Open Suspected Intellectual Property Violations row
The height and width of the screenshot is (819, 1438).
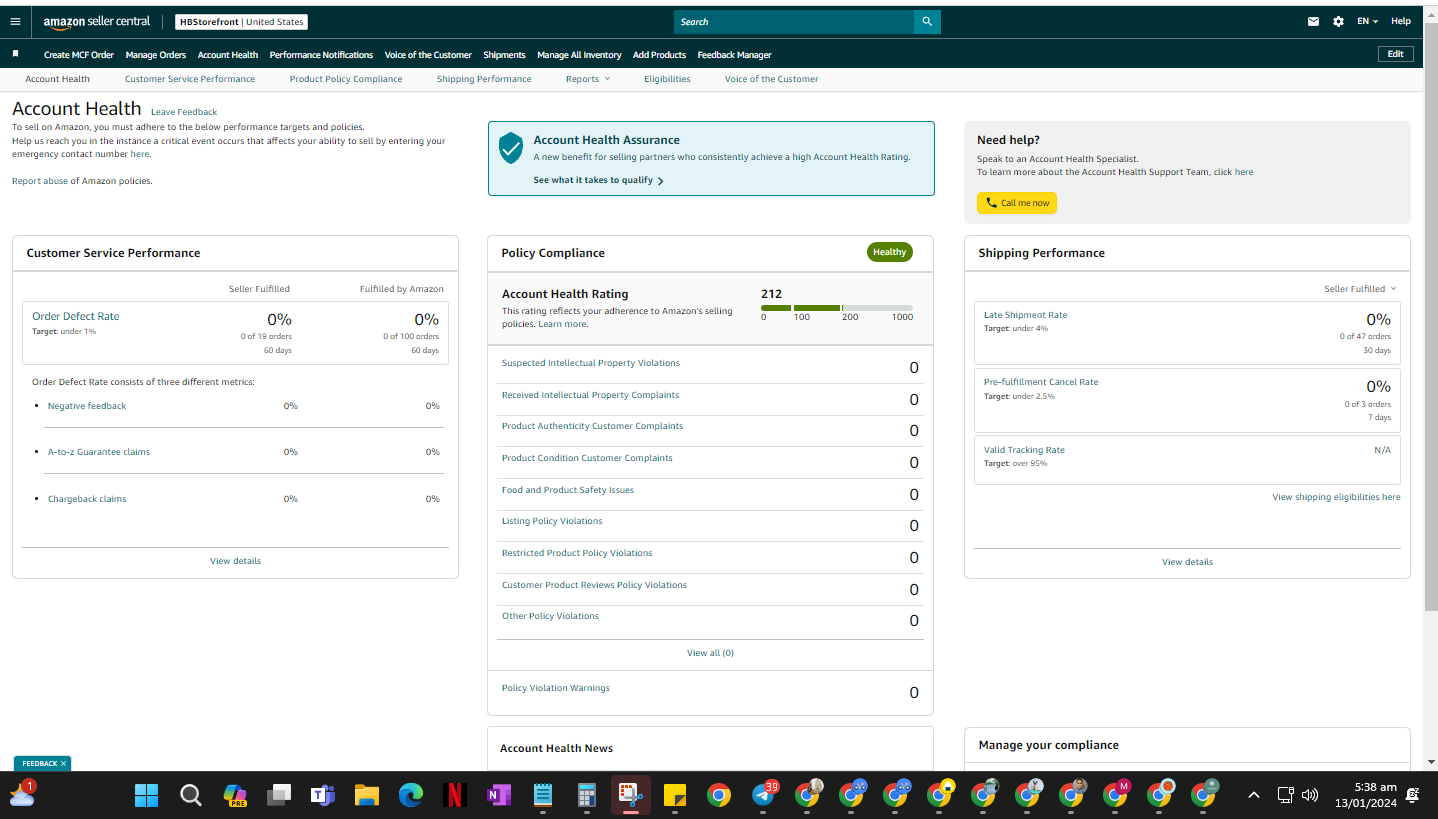tap(710, 367)
